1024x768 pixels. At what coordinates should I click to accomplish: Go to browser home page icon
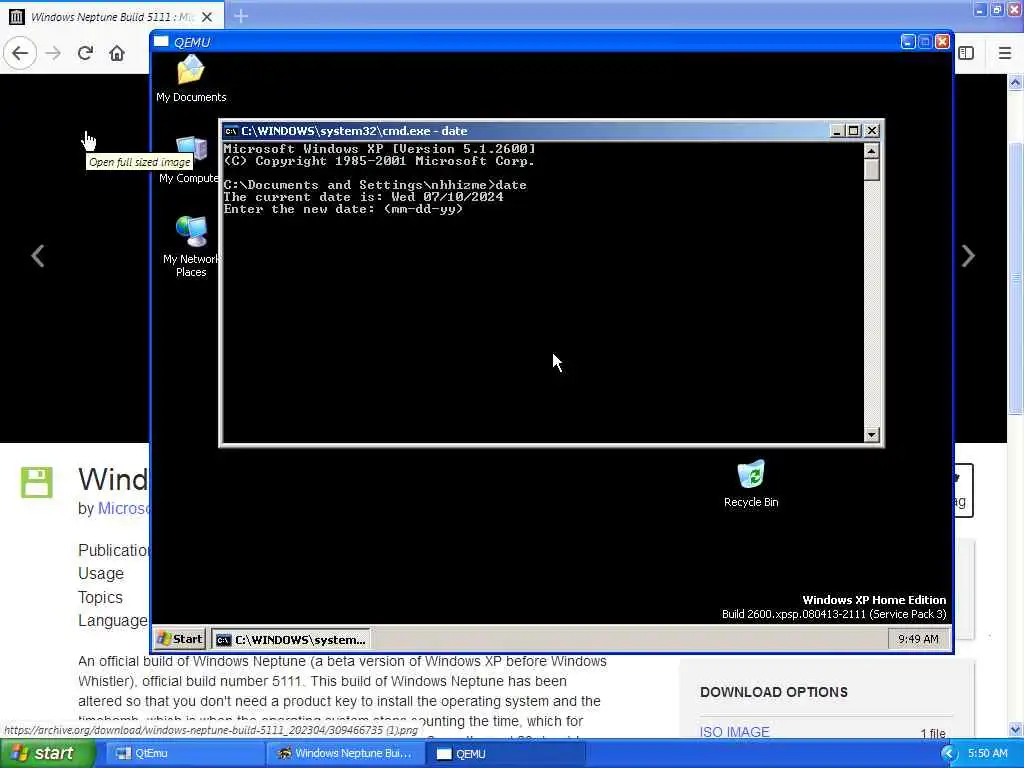[117, 53]
